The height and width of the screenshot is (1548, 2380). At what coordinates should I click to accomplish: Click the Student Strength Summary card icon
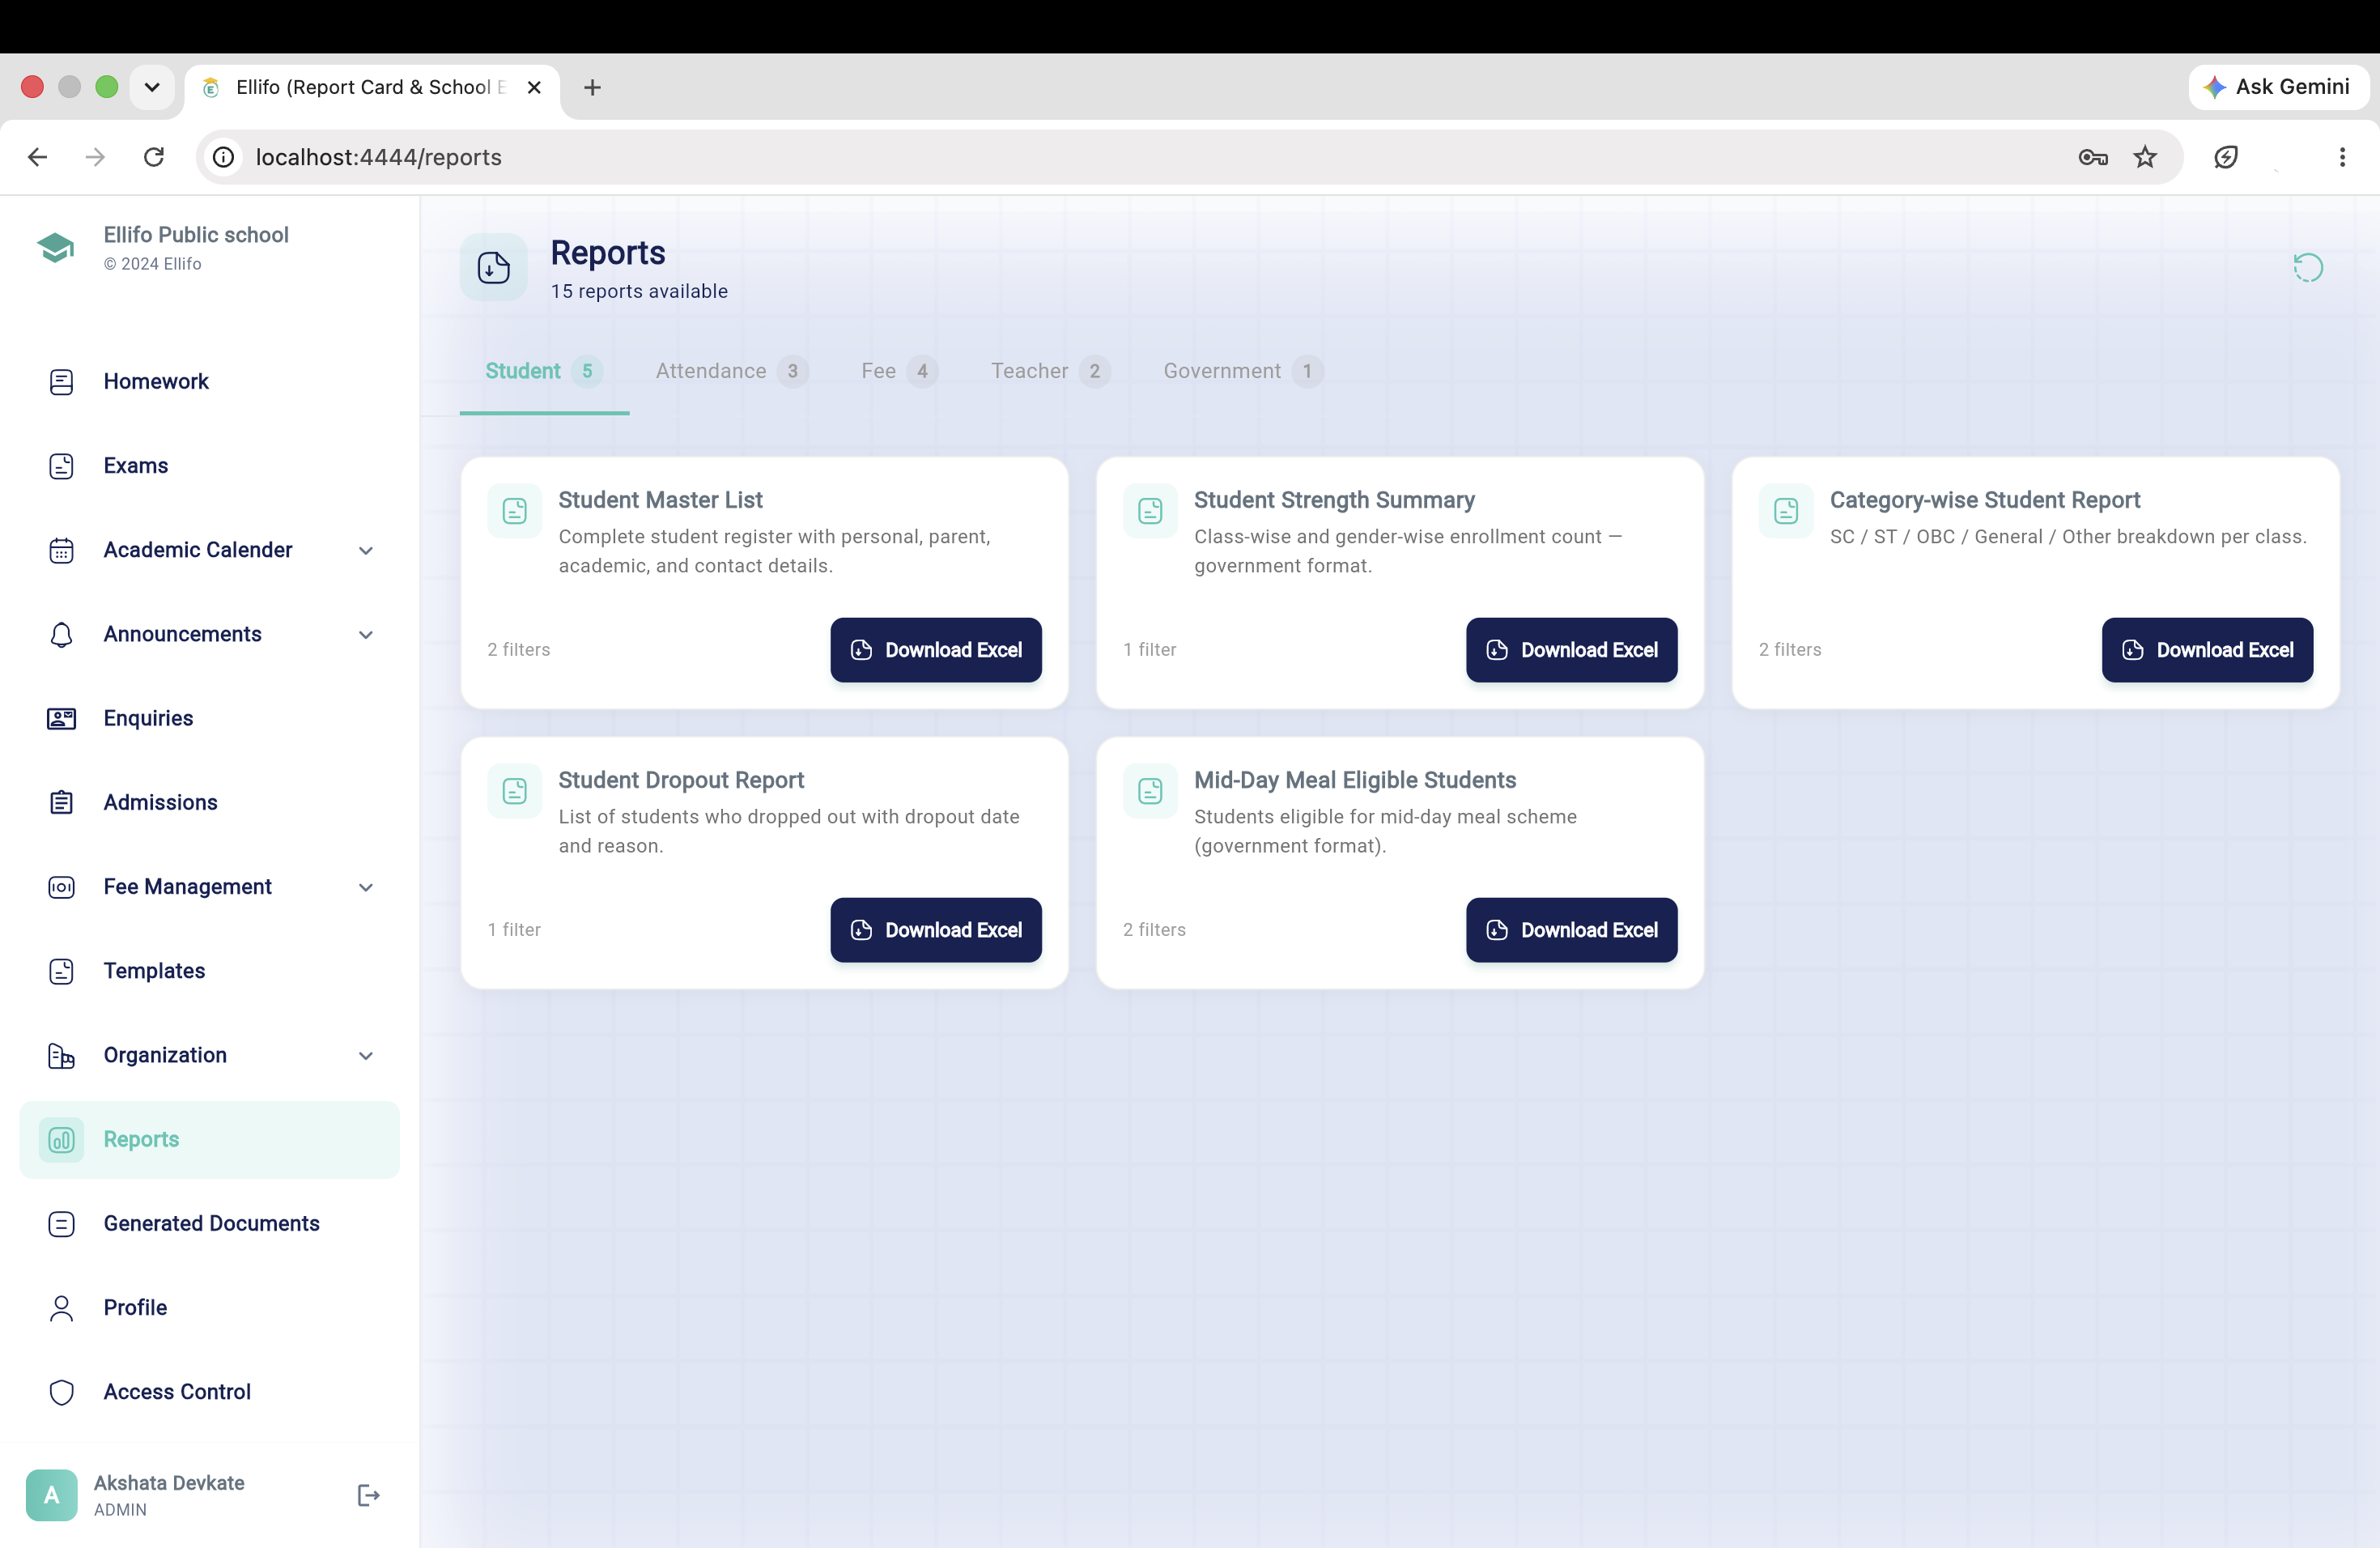(1150, 511)
